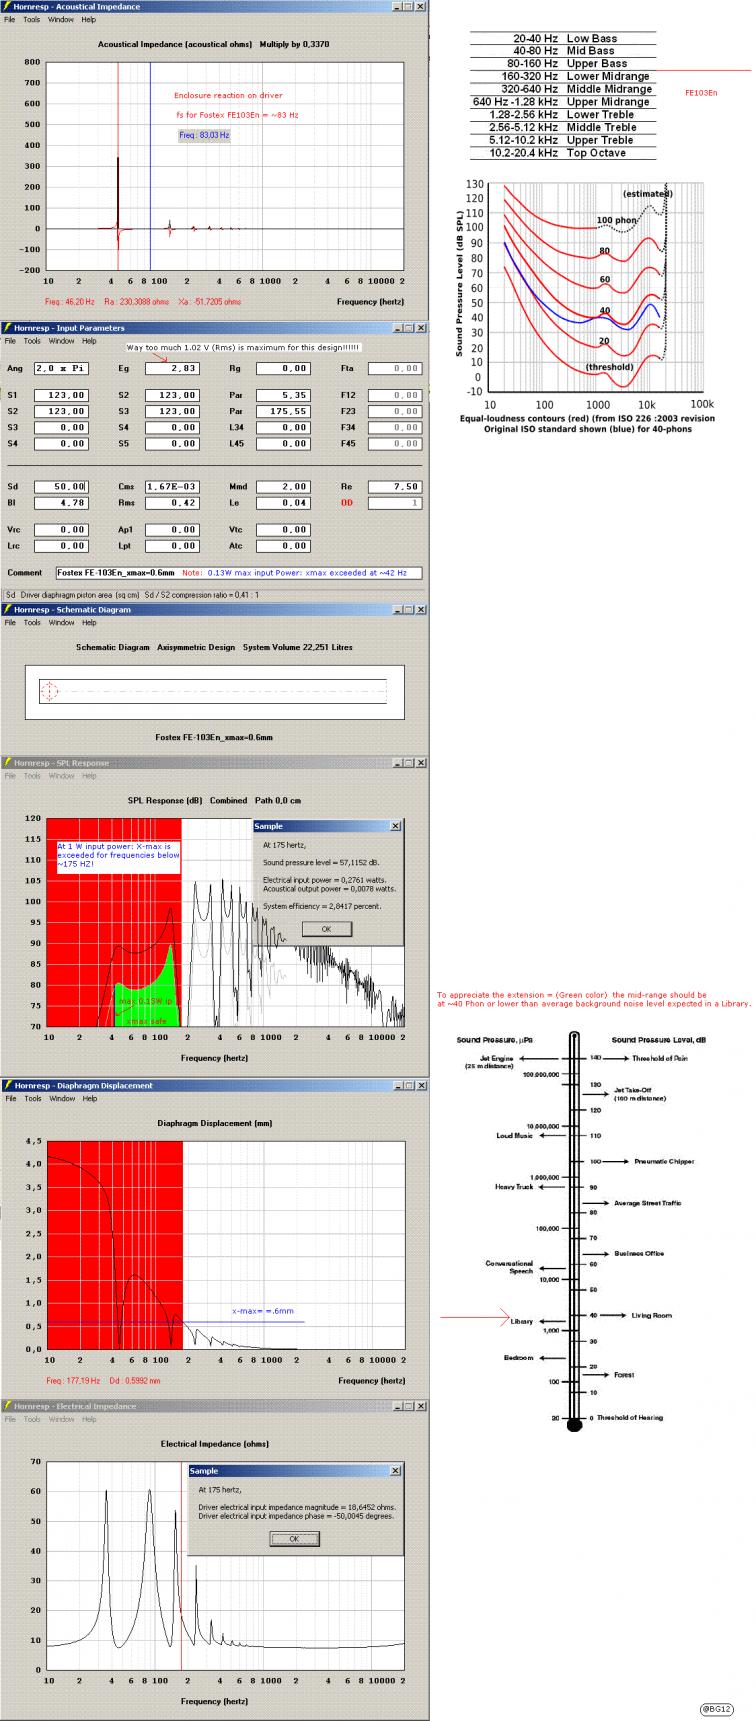Click the OD field showing 1

pyautogui.click(x=395, y=502)
